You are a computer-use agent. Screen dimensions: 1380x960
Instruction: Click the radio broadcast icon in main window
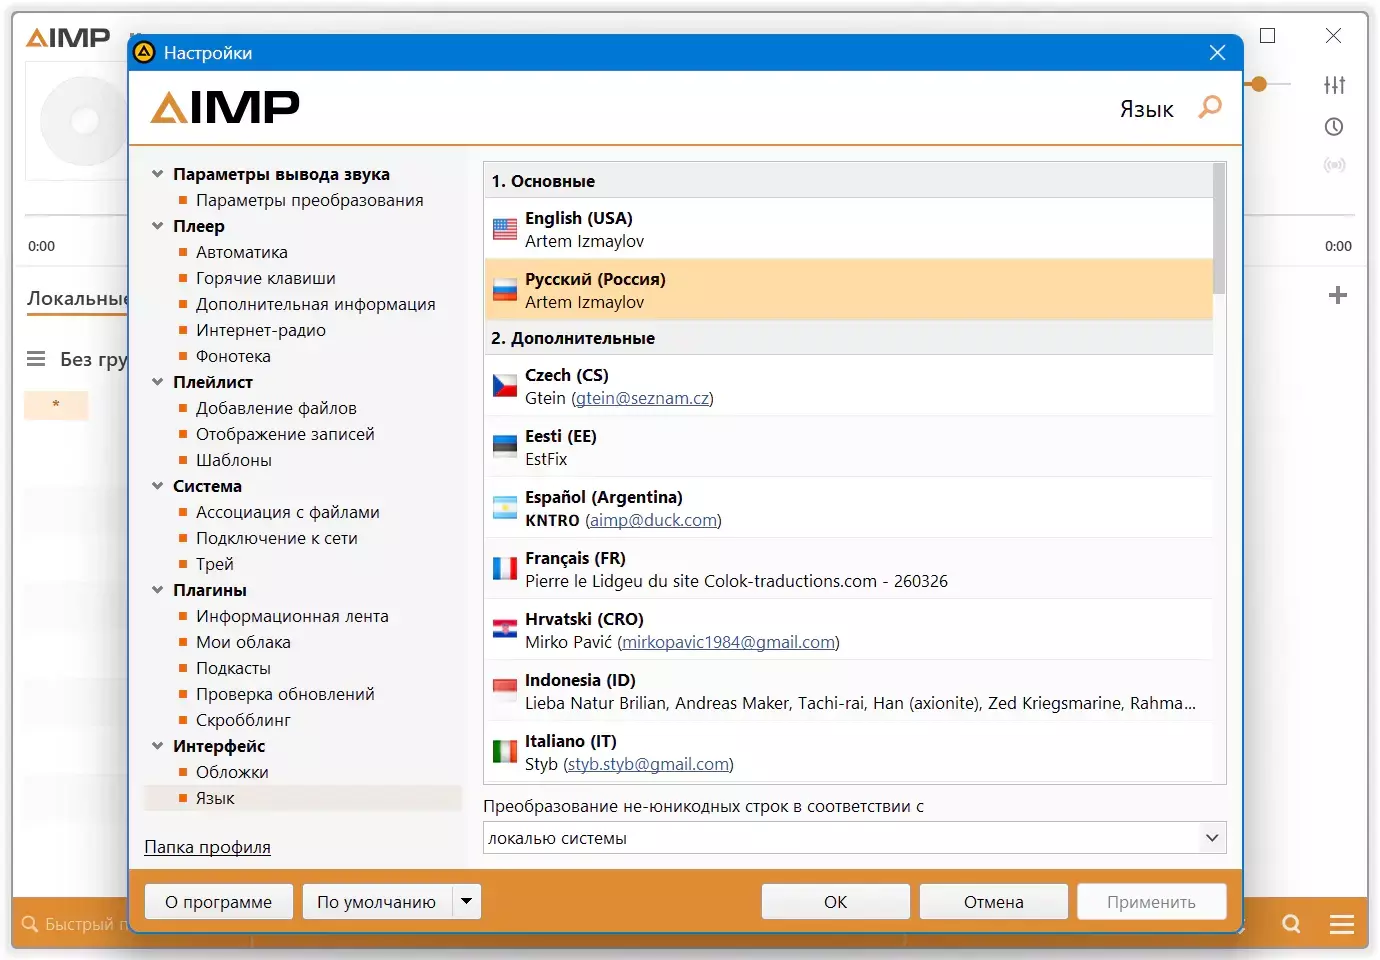[x=1334, y=165]
